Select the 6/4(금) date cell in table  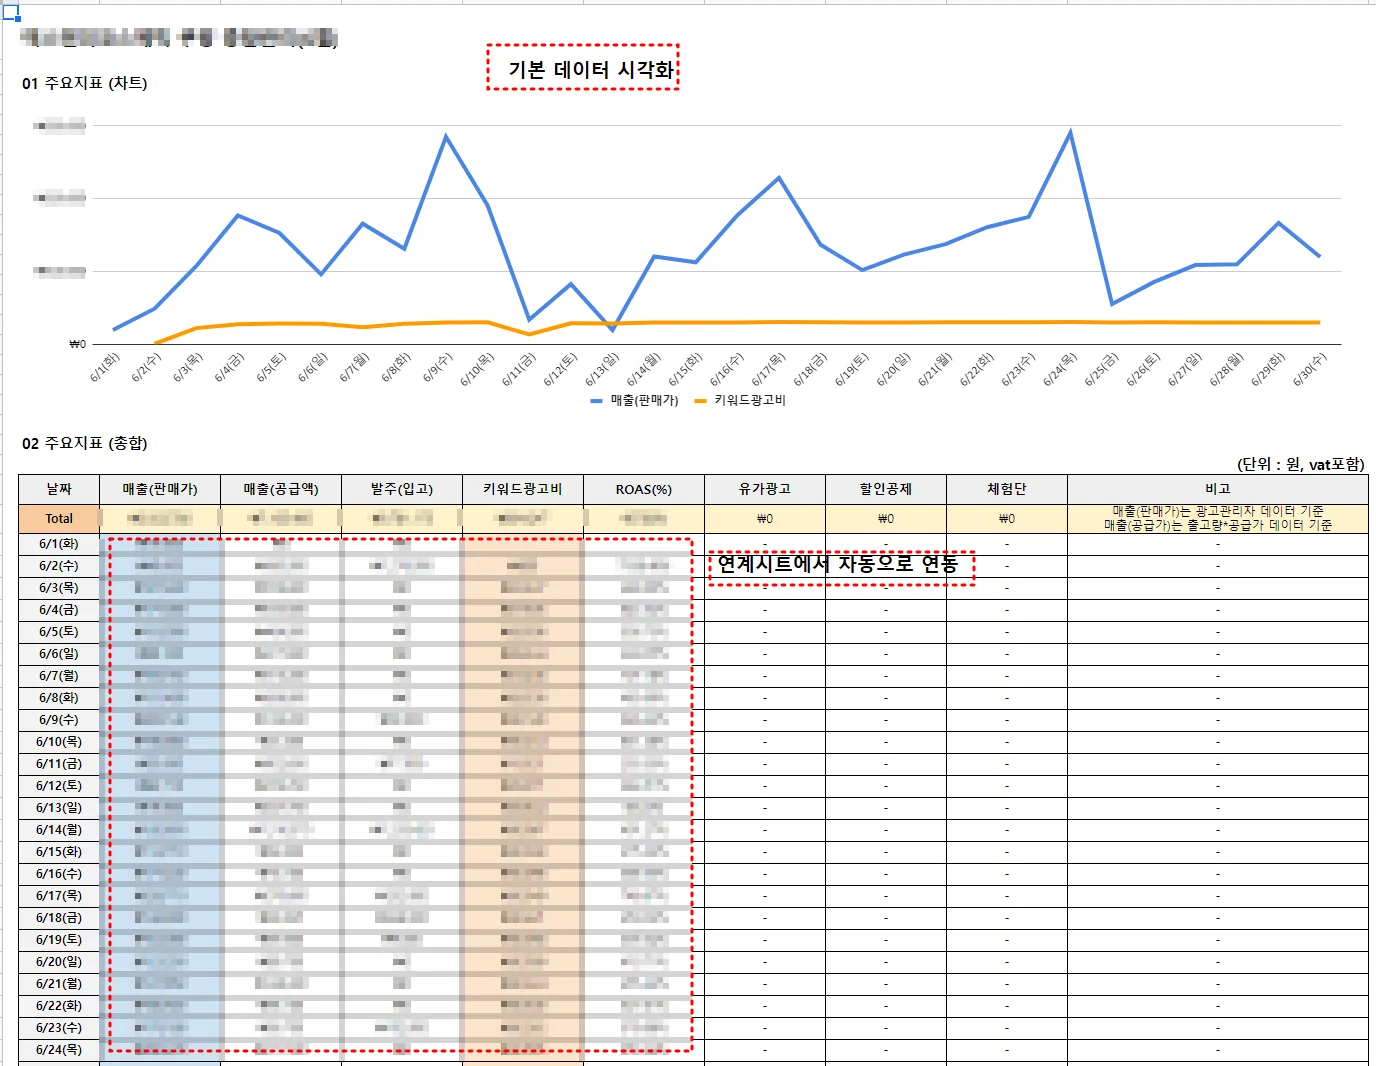click(x=59, y=610)
